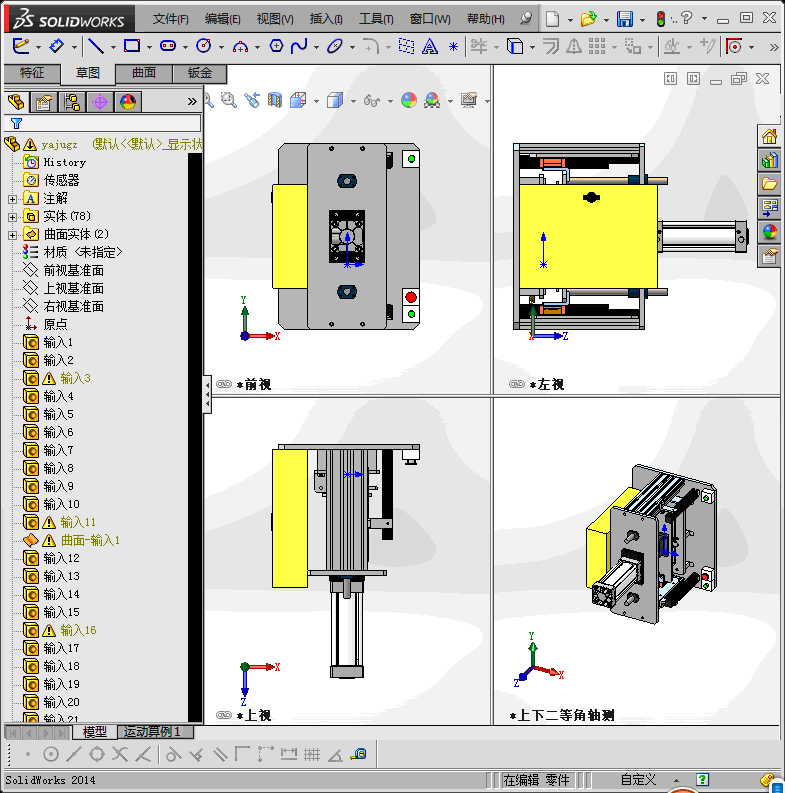Select the Polygon sketch tool
Screen dimensions: 785x793
pyautogui.click(x=276, y=46)
